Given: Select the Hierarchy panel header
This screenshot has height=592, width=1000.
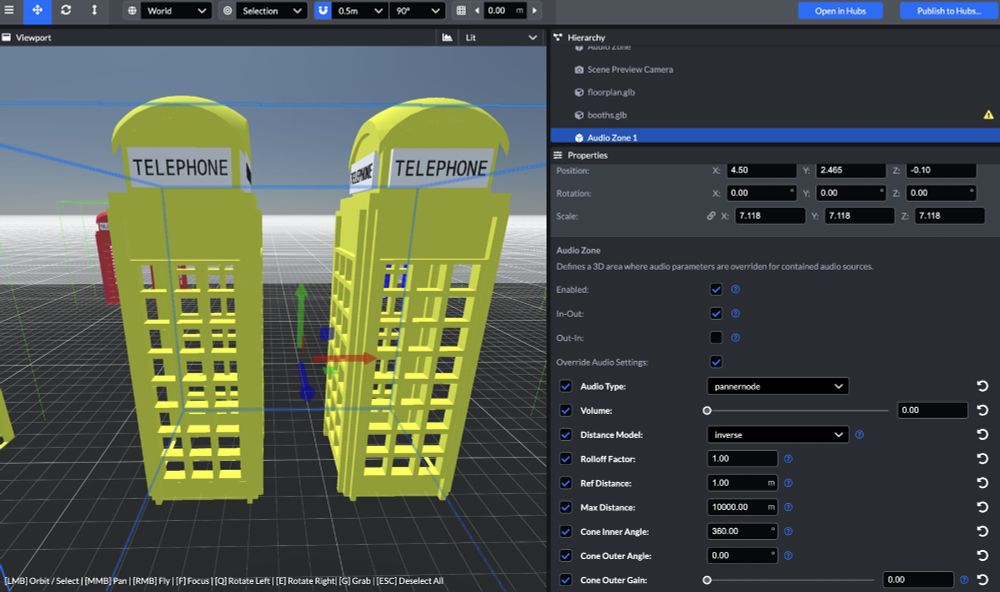Looking at the screenshot, I should coord(580,38).
